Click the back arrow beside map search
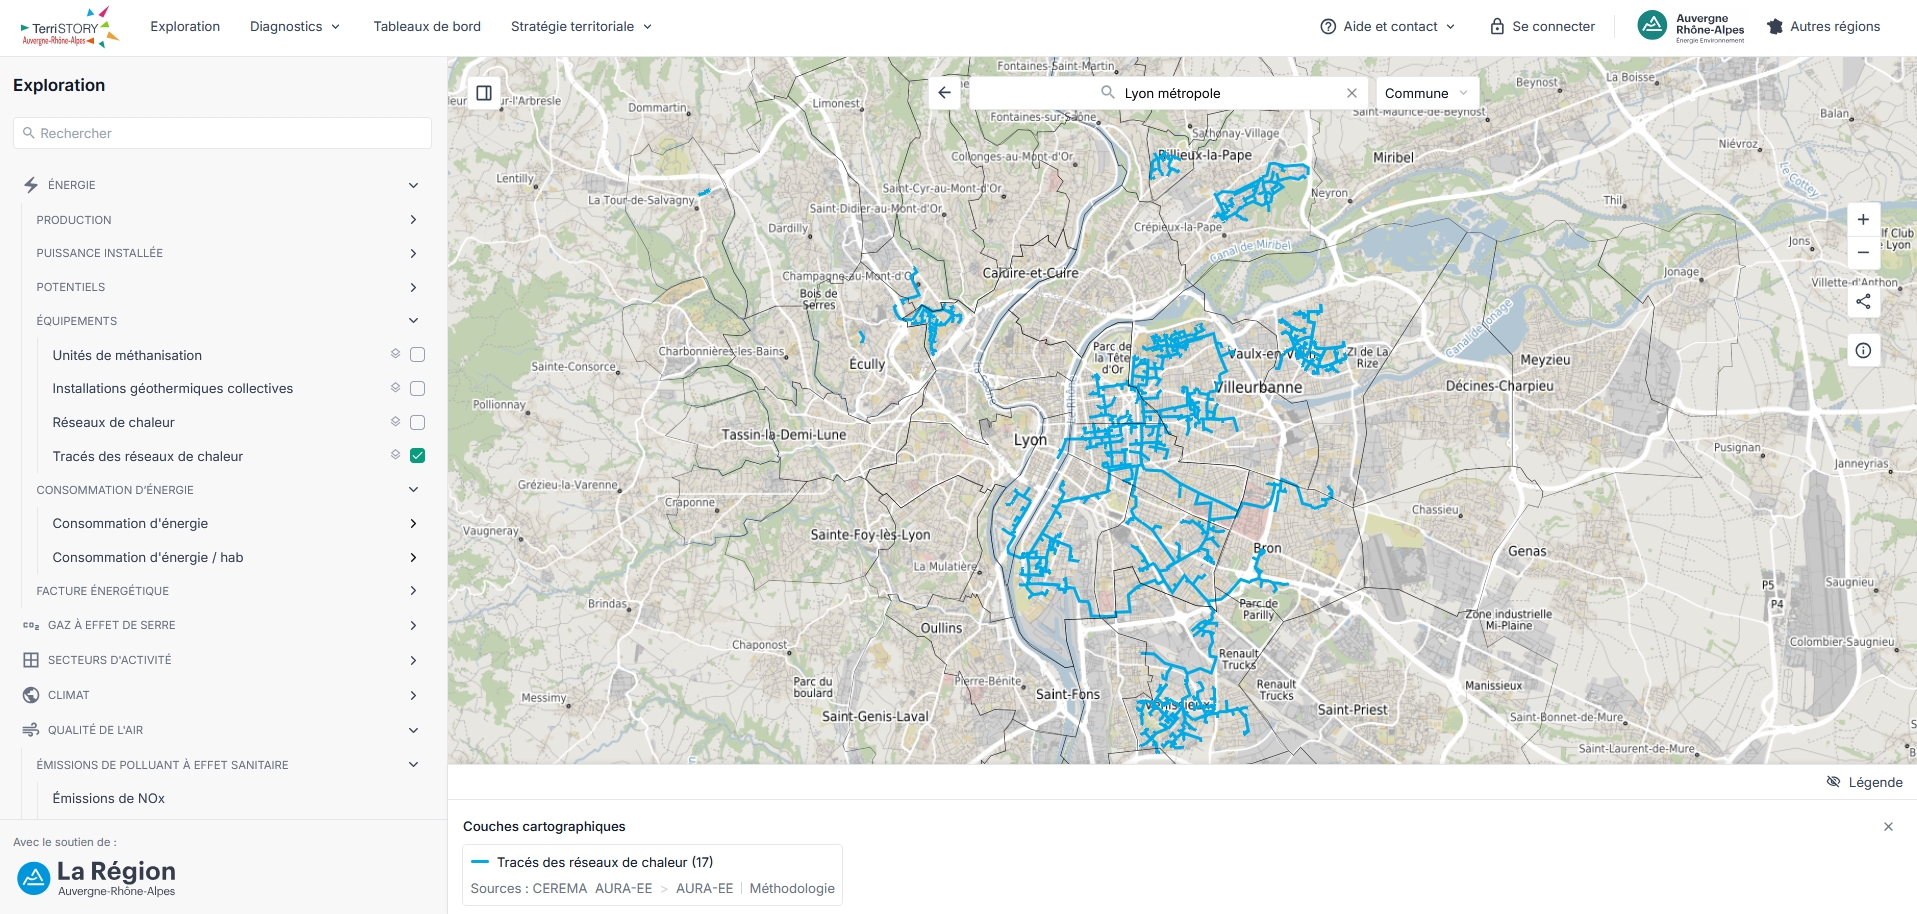Viewport: 1917px width, 914px height. click(945, 93)
